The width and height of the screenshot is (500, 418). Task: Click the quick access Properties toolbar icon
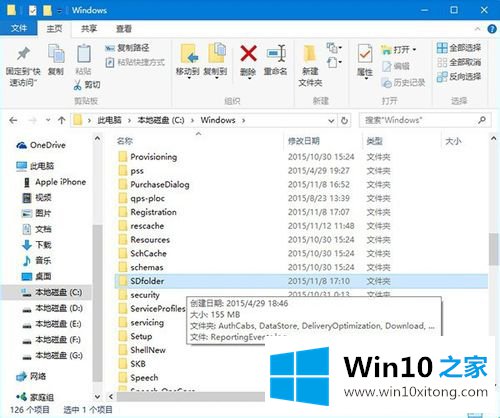coord(32,10)
